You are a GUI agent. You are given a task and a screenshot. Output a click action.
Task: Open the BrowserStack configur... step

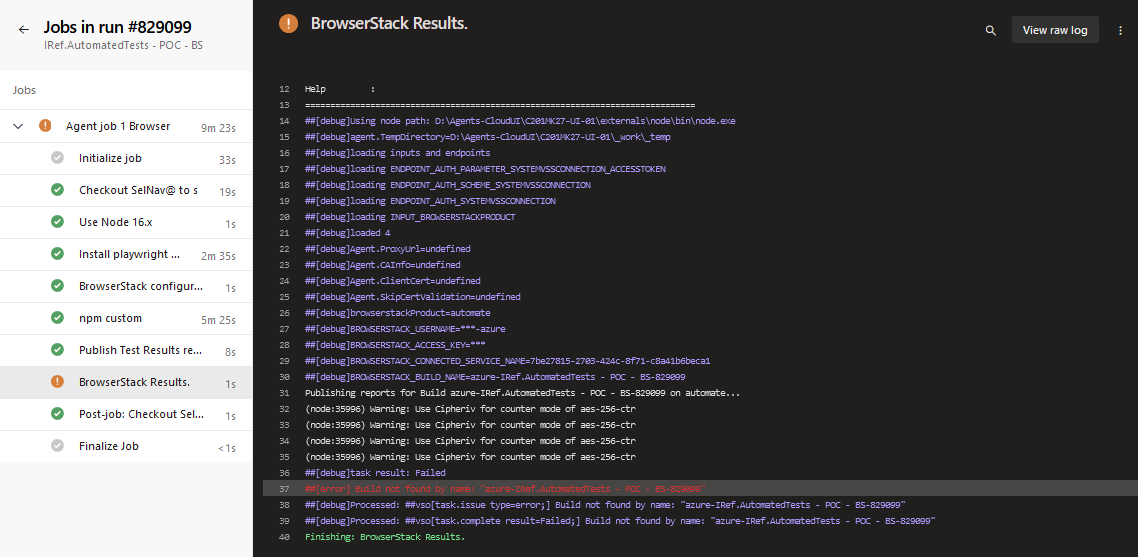(x=126, y=286)
